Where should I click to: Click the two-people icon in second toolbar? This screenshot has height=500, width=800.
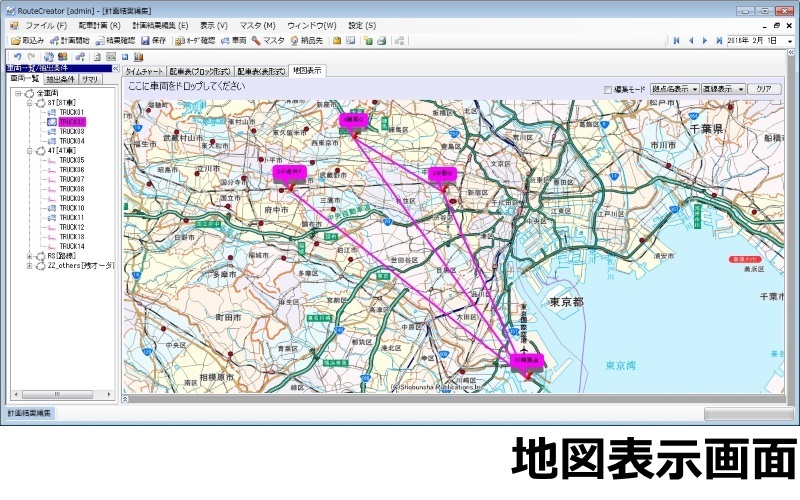coord(63,57)
